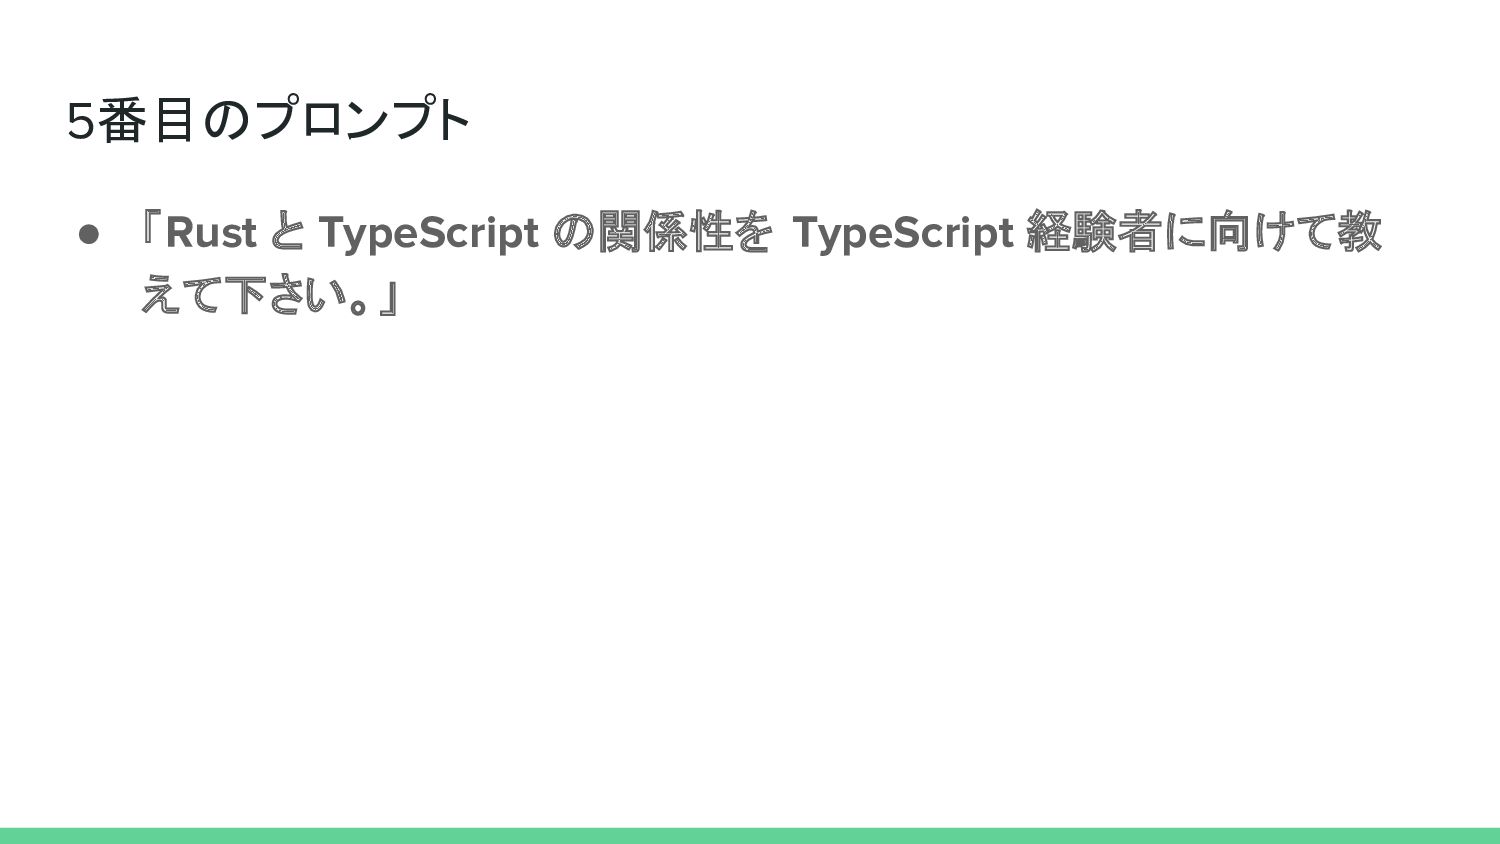Click 番目 characters in the title

pyautogui.click(x=145, y=120)
